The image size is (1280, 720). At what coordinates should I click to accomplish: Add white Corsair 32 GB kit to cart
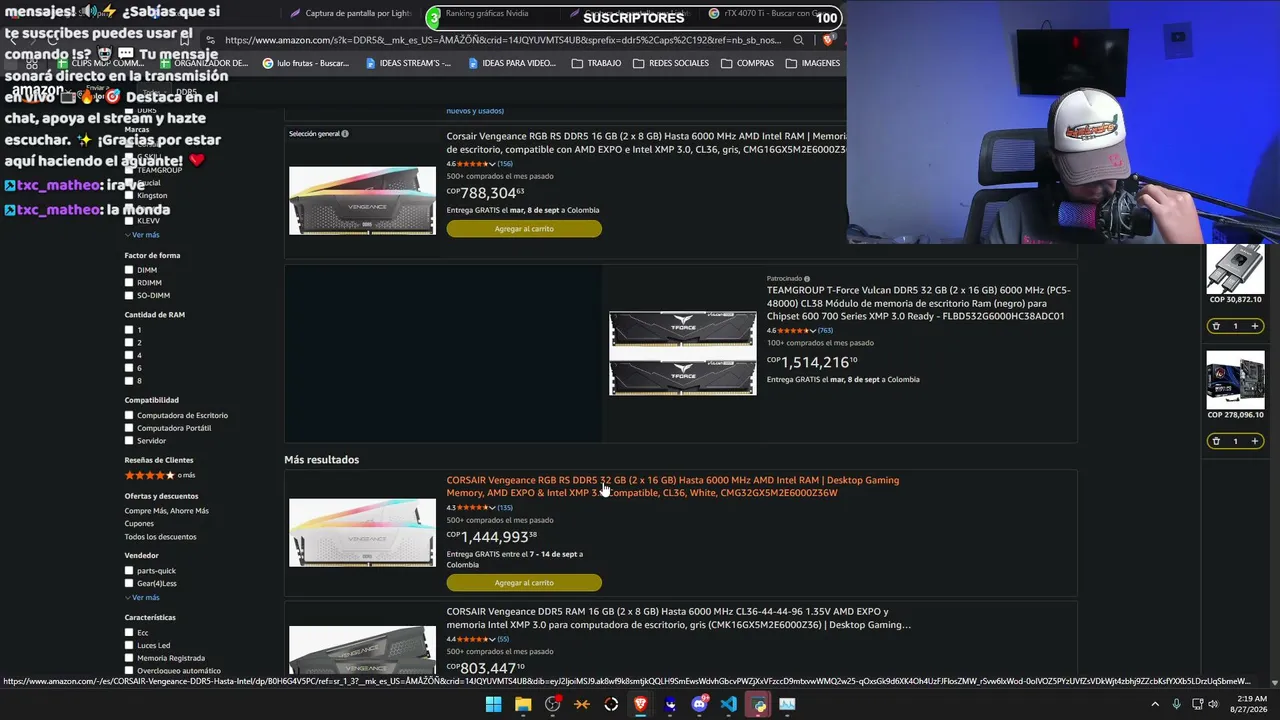pyautogui.click(x=524, y=583)
